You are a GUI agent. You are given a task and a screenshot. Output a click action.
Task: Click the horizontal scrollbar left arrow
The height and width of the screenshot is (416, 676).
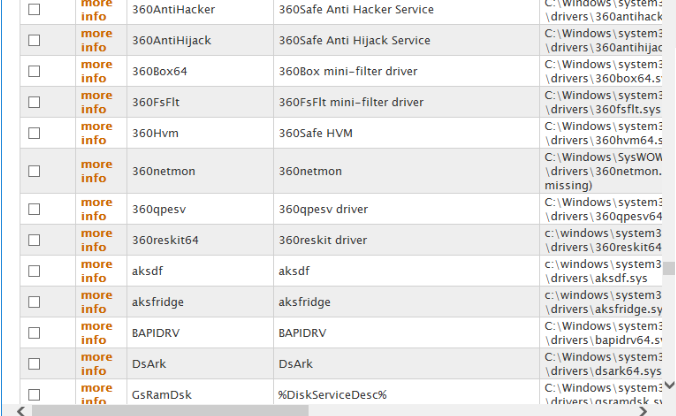tap(21, 411)
